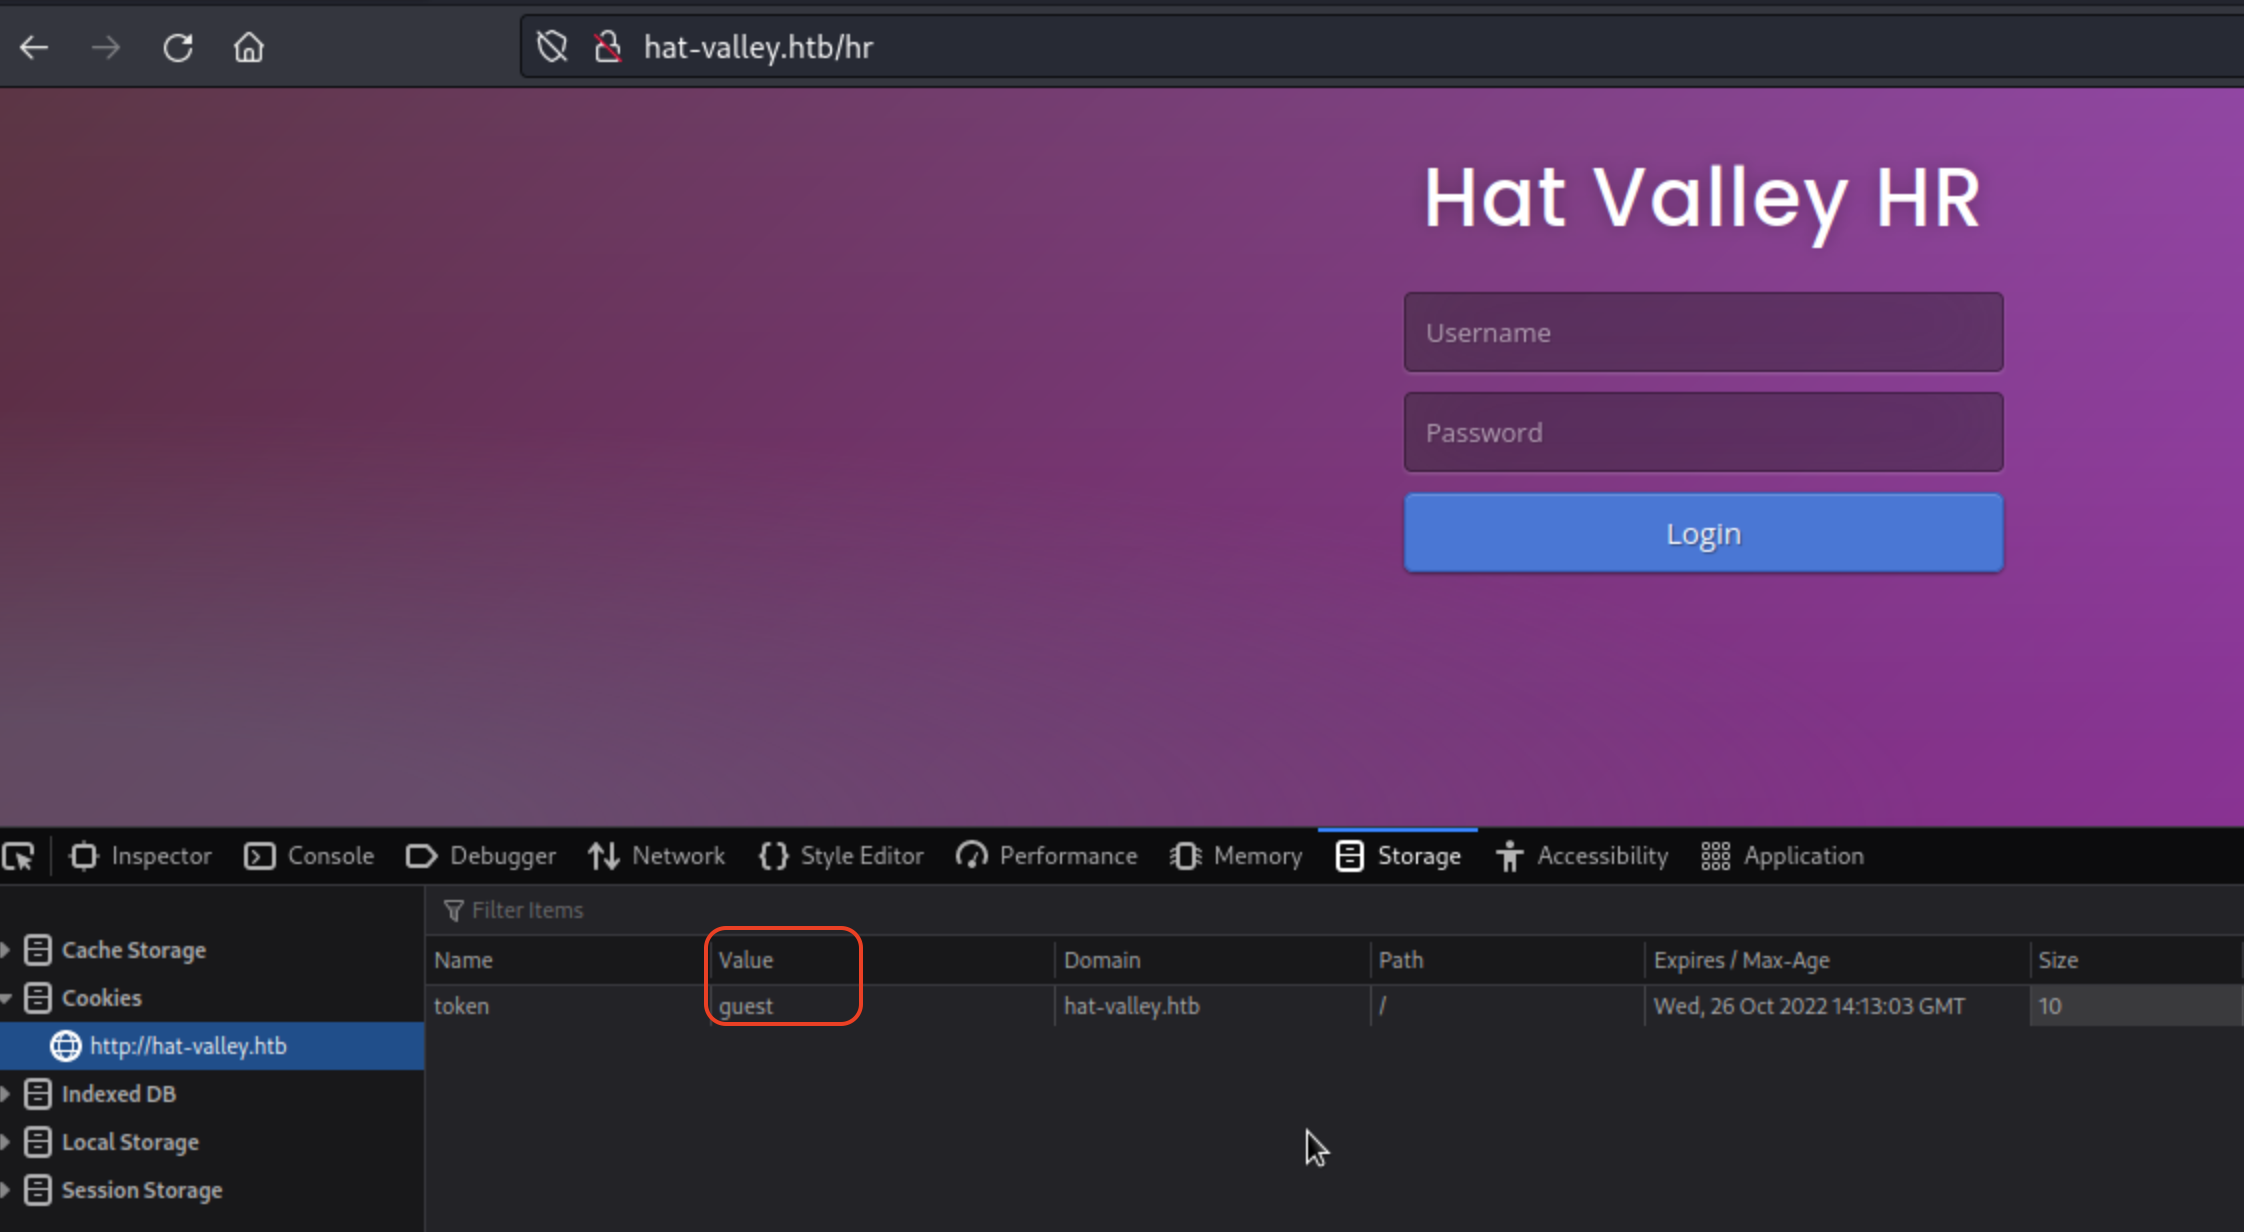Expand the Indexed DB node
Viewport: 2244px width, 1232px height.
[6, 1094]
